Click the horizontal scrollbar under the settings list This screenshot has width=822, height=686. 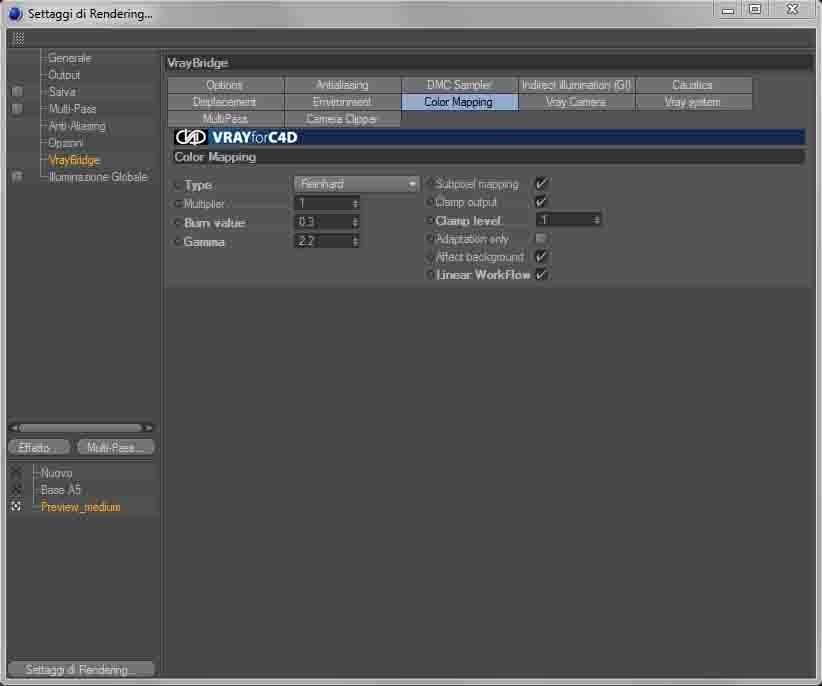(x=81, y=428)
